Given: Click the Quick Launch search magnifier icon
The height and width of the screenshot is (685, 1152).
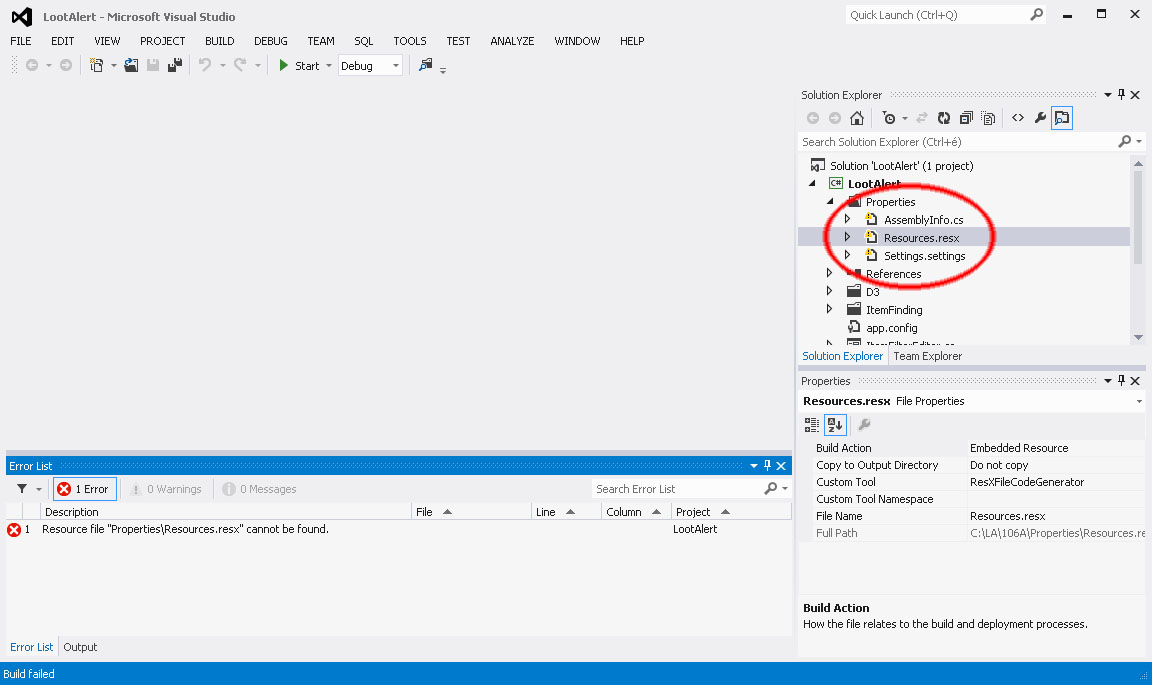Looking at the screenshot, I should point(1037,14).
